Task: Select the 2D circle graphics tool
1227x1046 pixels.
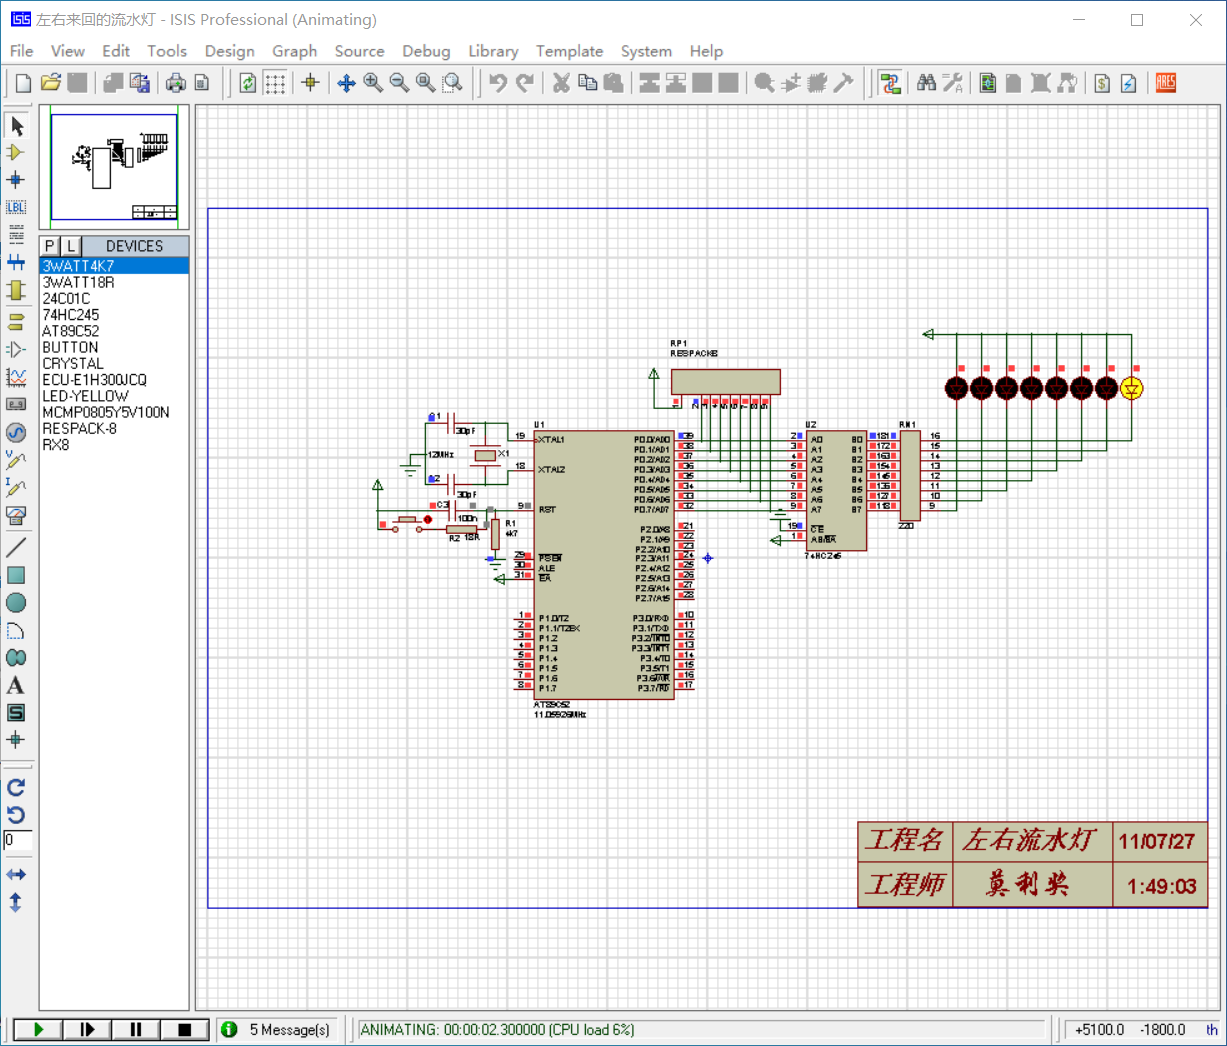Action: 16,603
